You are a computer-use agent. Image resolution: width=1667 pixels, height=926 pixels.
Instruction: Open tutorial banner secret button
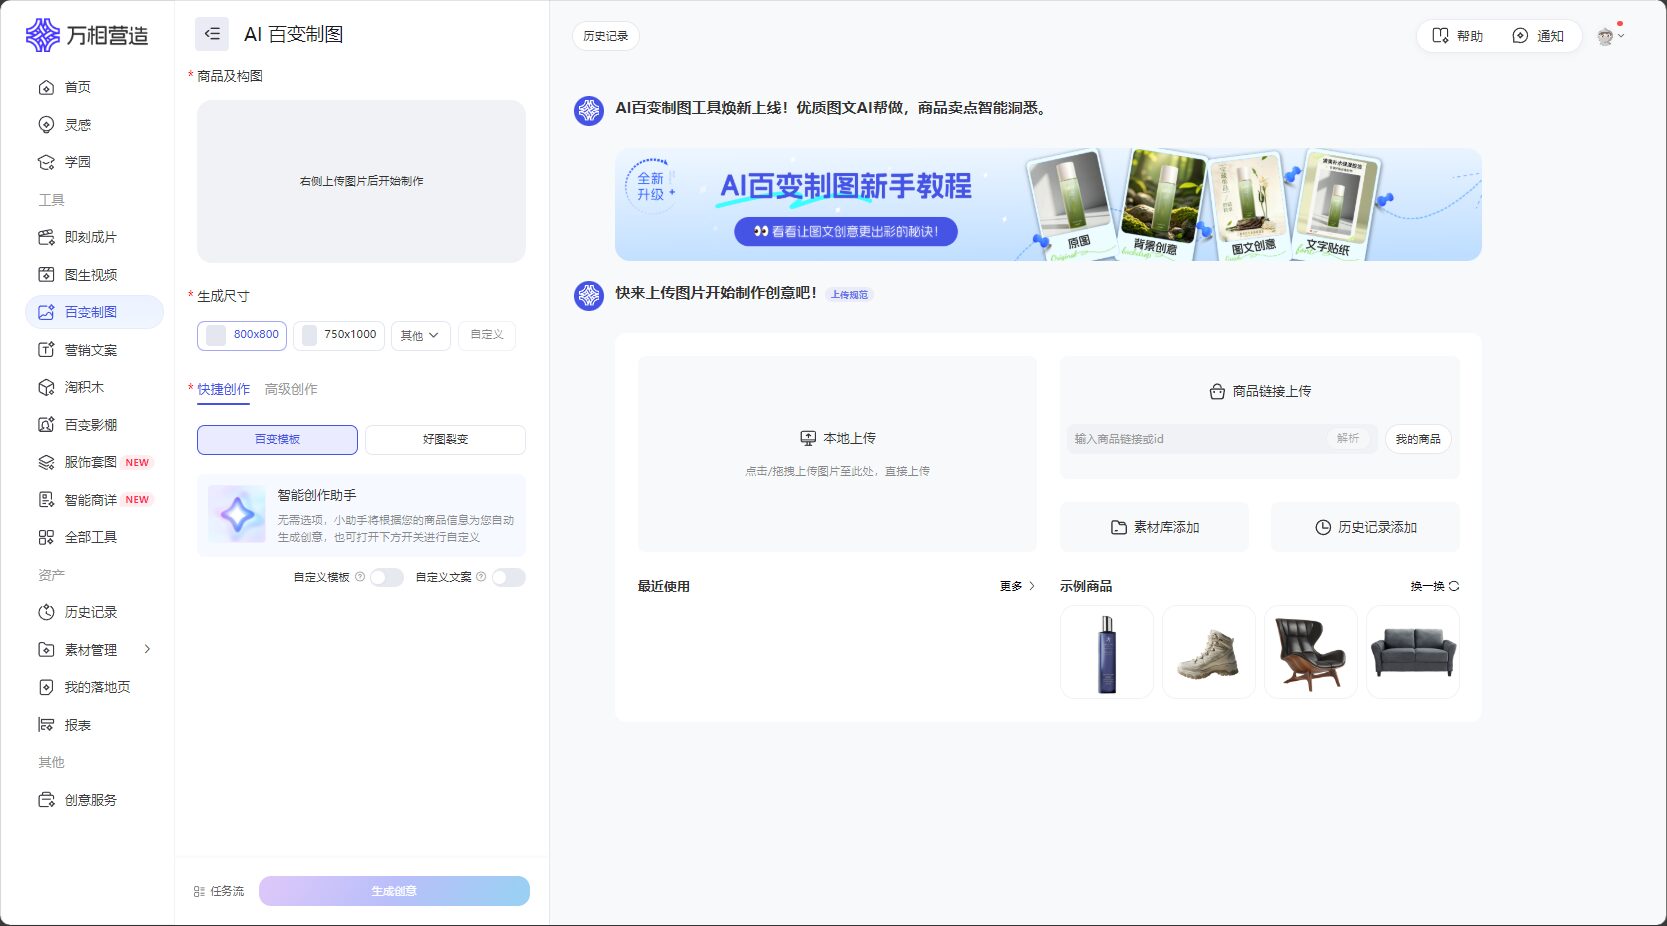846,232
